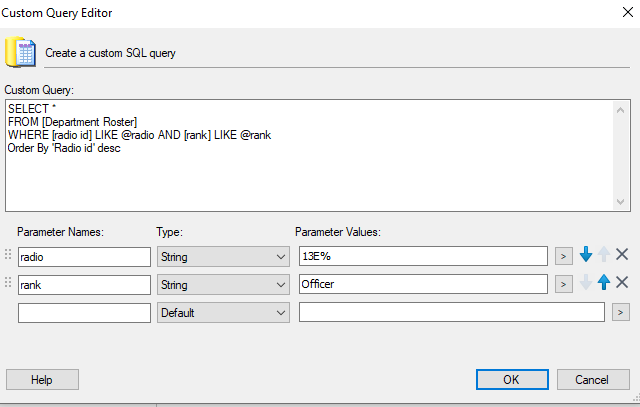Focus the 13E% parameter value field

(x=422, y=256)
